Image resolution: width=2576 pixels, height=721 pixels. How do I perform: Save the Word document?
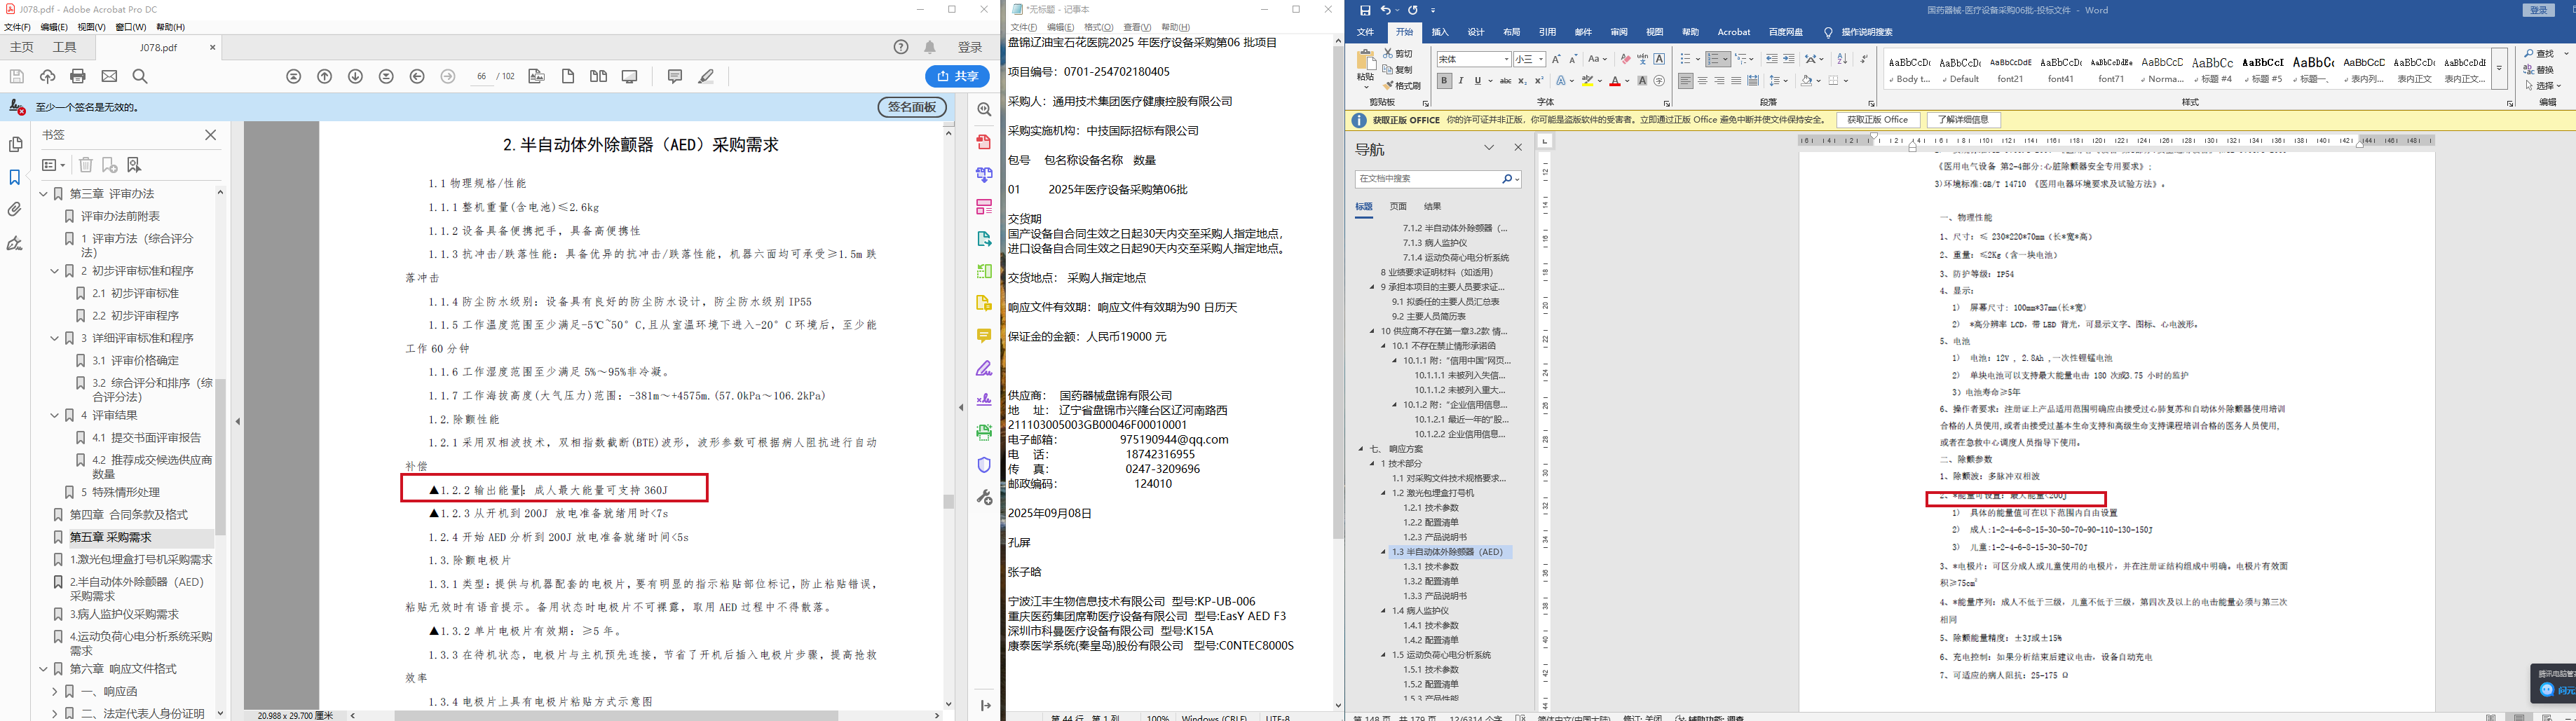1365,10
